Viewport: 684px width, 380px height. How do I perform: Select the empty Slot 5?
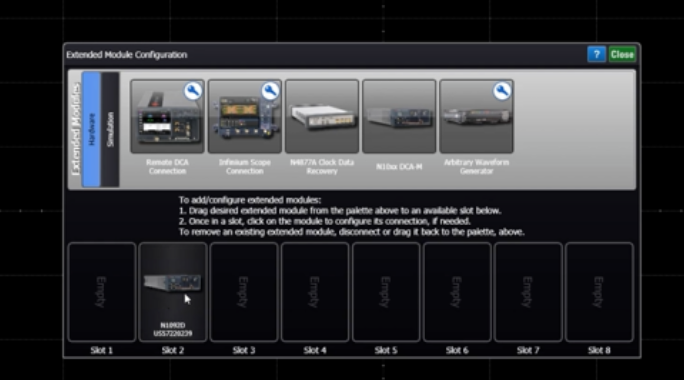pos(386,292)
